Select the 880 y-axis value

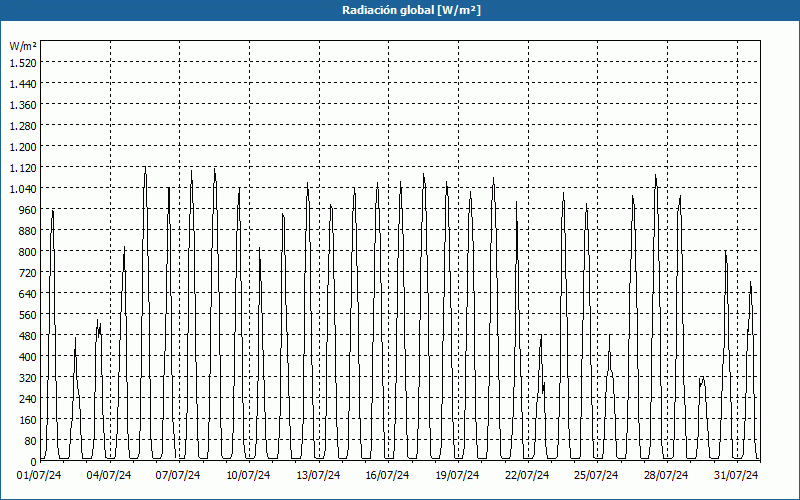(x=28, y=231)
